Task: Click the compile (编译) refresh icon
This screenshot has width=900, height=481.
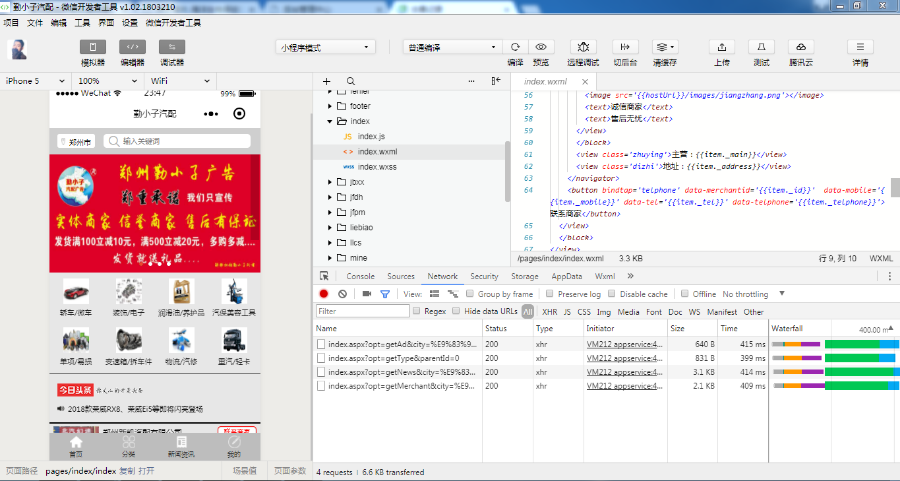Action: [515, 47]
